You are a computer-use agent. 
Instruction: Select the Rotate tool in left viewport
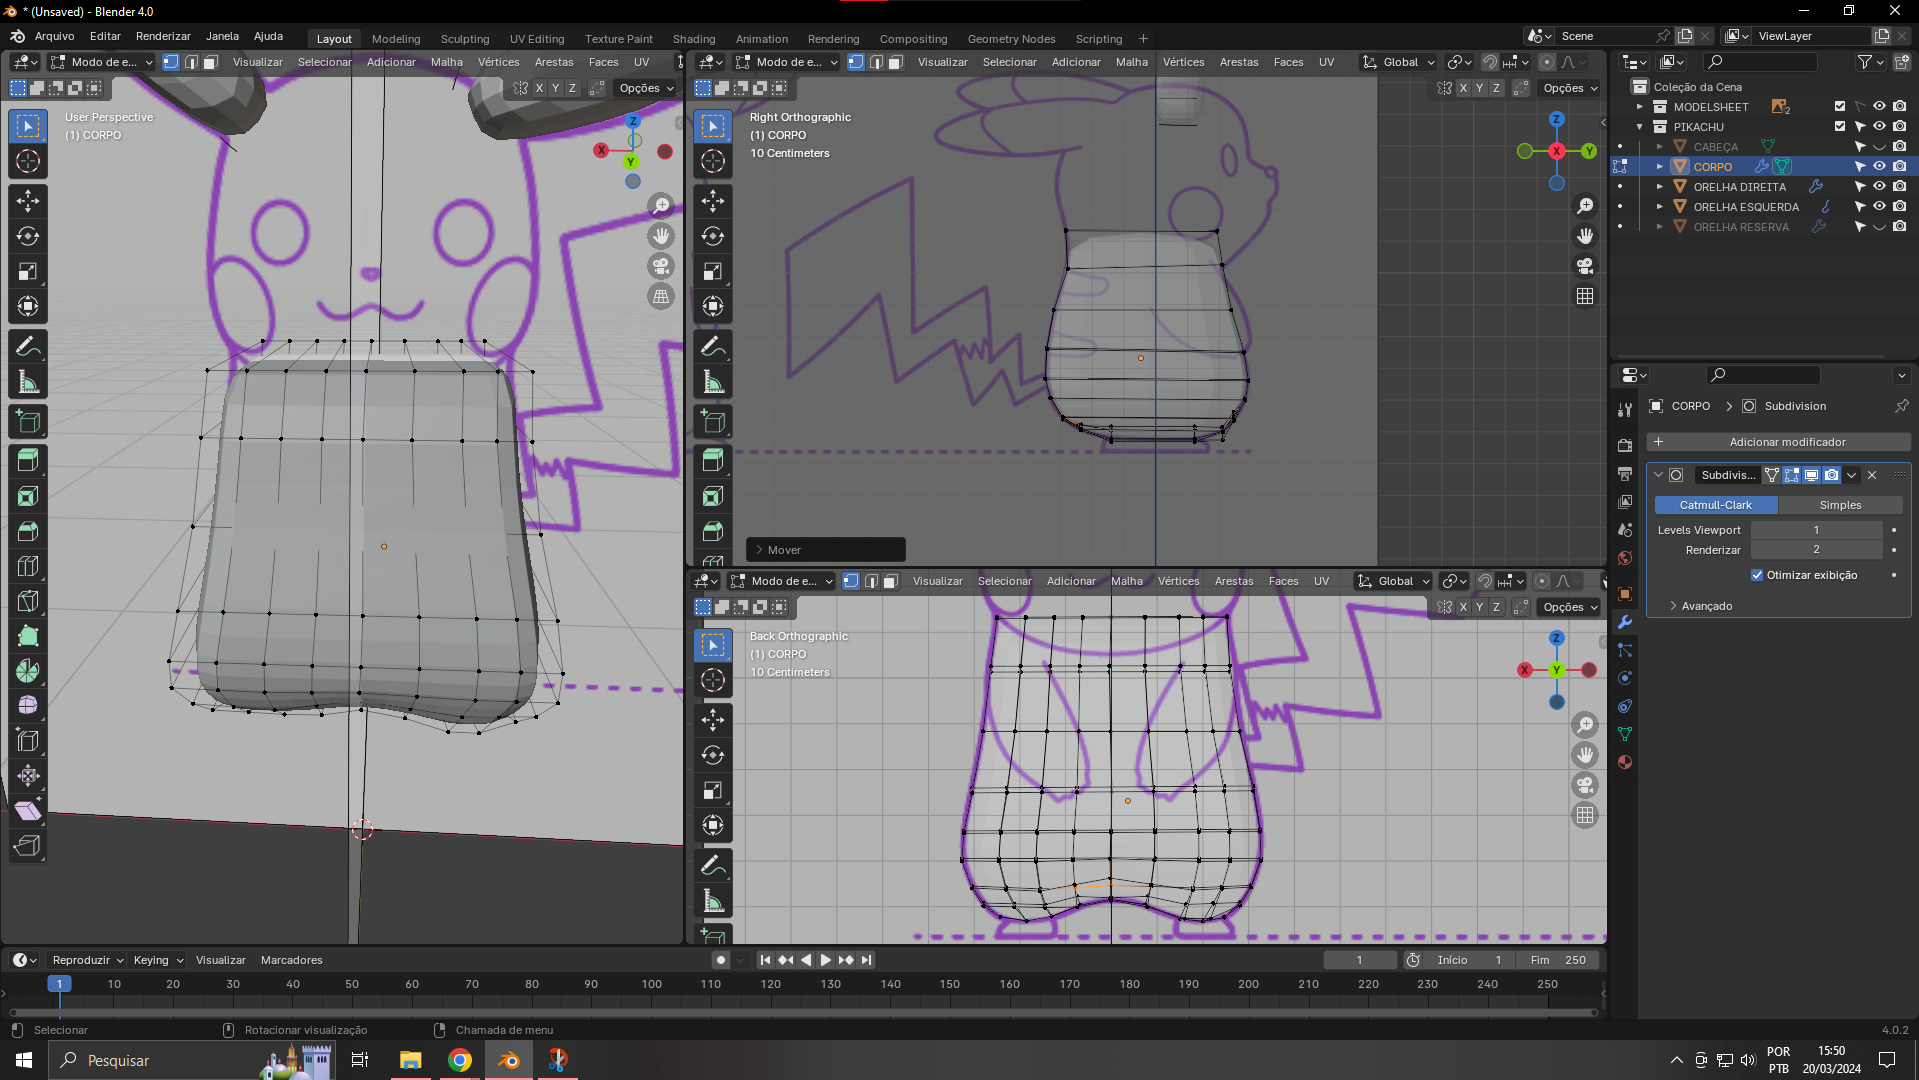[x=28, y=236]
